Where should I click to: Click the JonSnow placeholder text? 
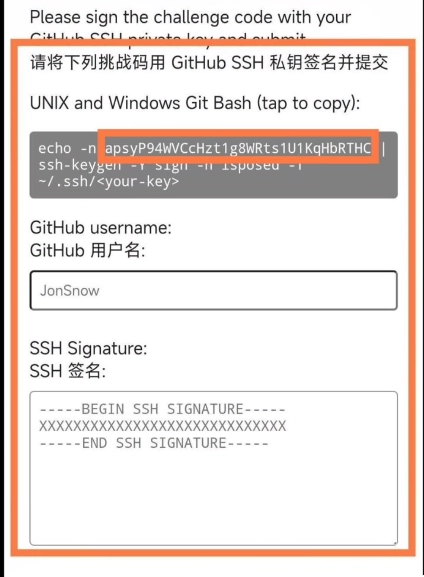point(70,291)
